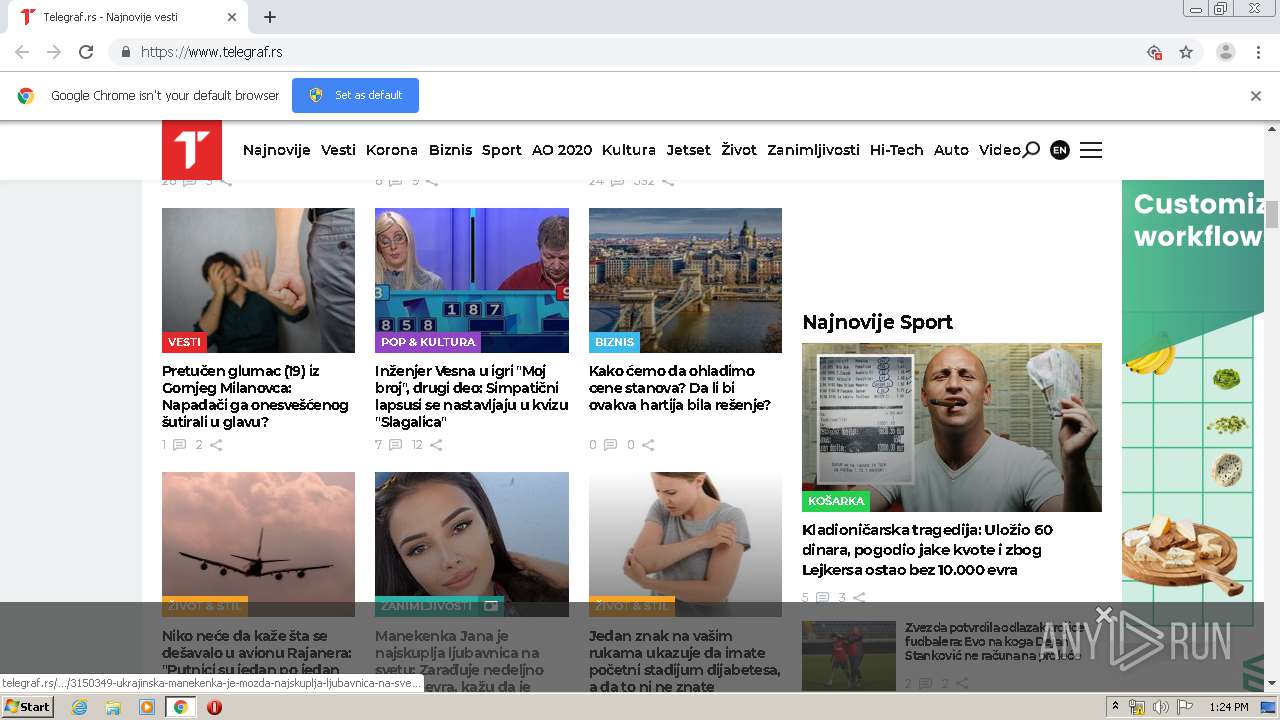Screen dimensions: 1280x720
Task: Click the volume icon in system tray
Action: click(1160, 707)
